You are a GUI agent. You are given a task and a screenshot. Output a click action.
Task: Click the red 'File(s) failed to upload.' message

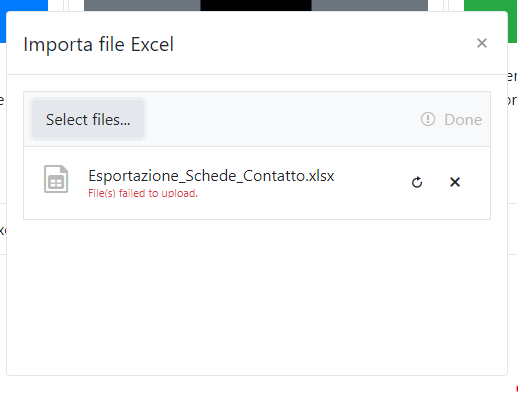[x=143, y=193]
